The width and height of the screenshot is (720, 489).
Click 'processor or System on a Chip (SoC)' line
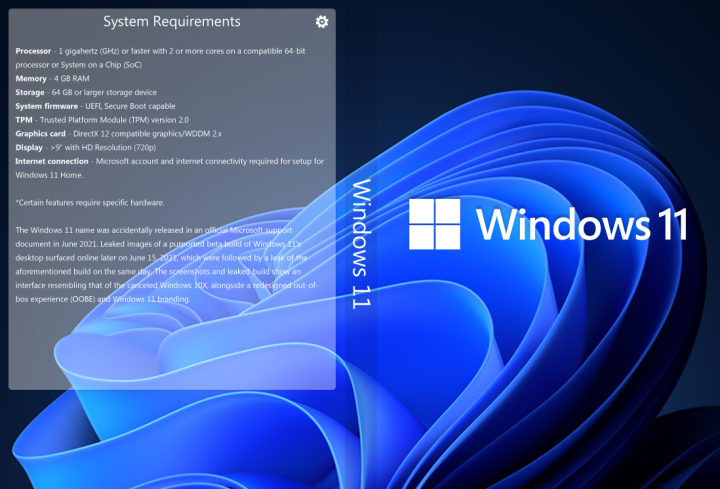click(x=79, y=65)
